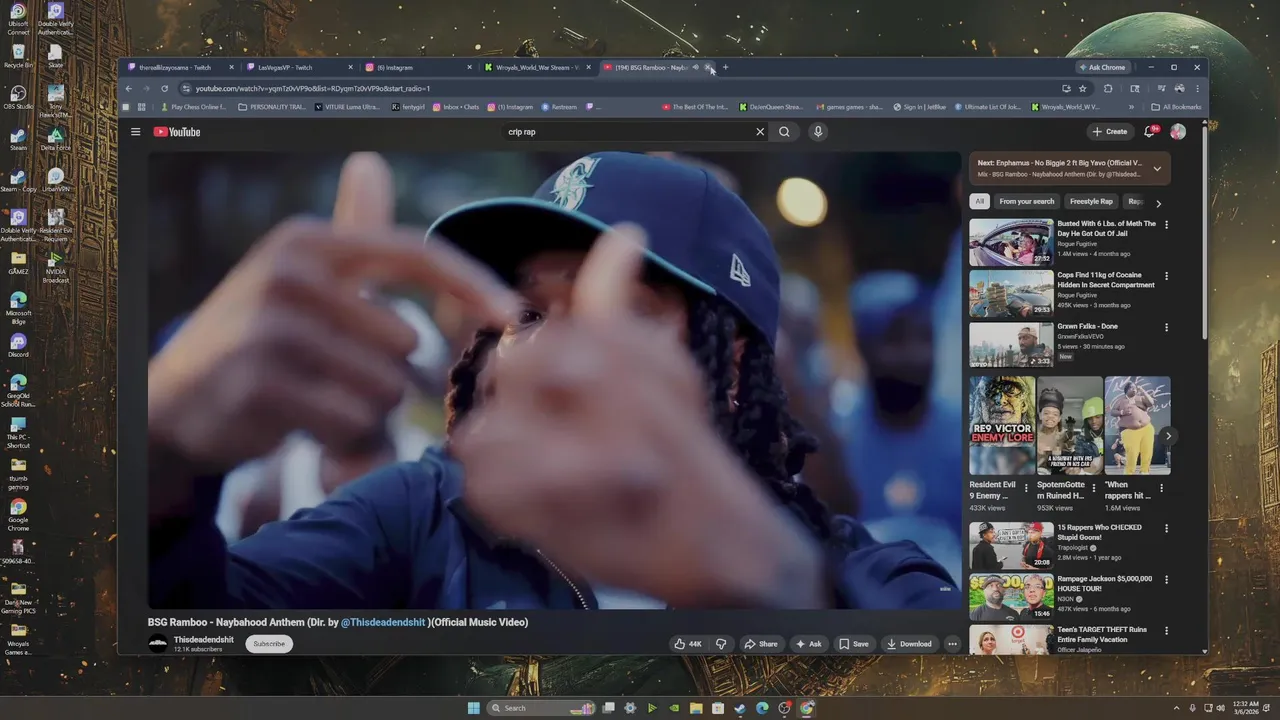Save the video to a playlist

pos(854,644)
